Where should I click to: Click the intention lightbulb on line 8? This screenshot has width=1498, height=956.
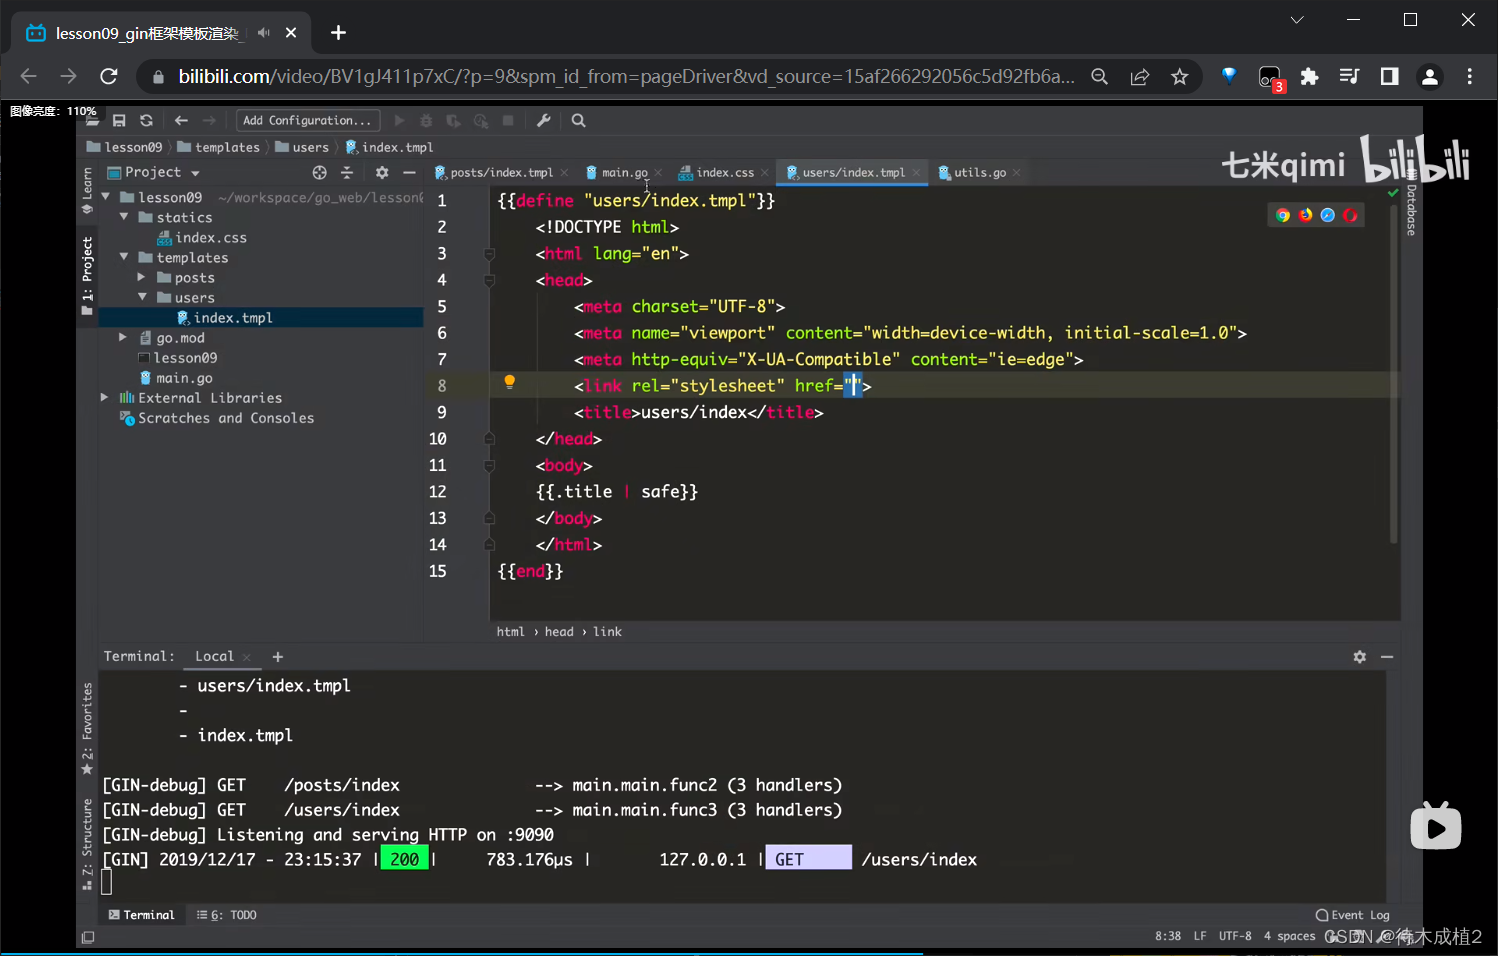pos(509,381)
